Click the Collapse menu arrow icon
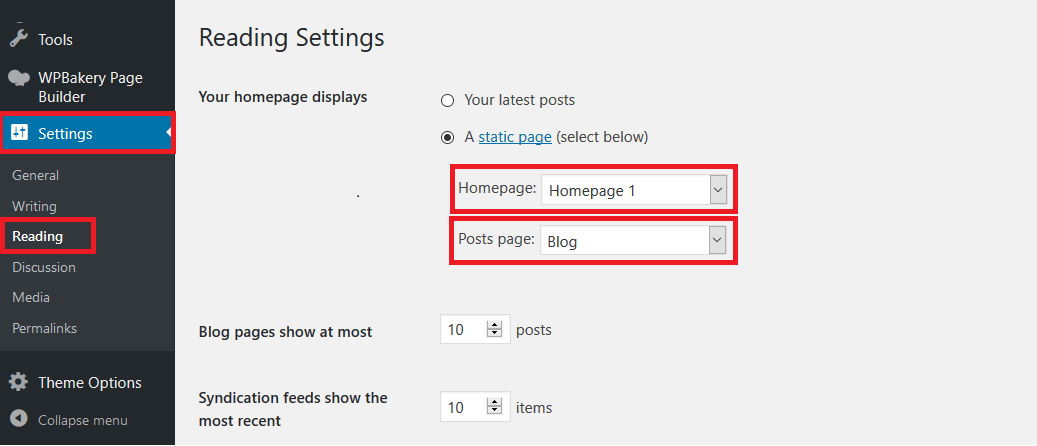The height and width of the screenshot is (446, 1037). pos(19,420)
